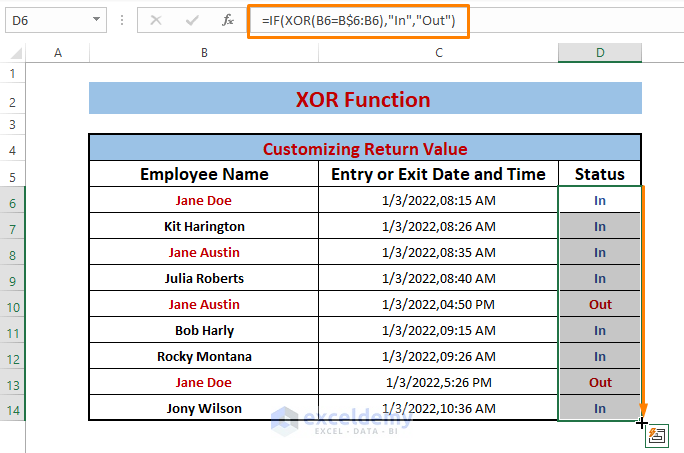
Task: Click the XOR Function title cell
Action: click(x=365, y=99)
